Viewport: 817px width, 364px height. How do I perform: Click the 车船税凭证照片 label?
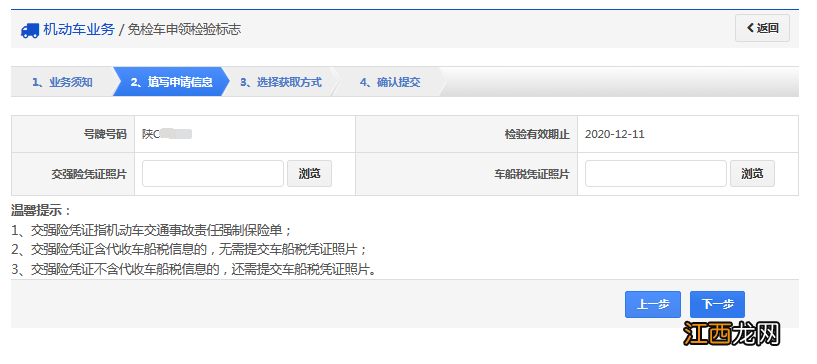[x=532, y=174]
